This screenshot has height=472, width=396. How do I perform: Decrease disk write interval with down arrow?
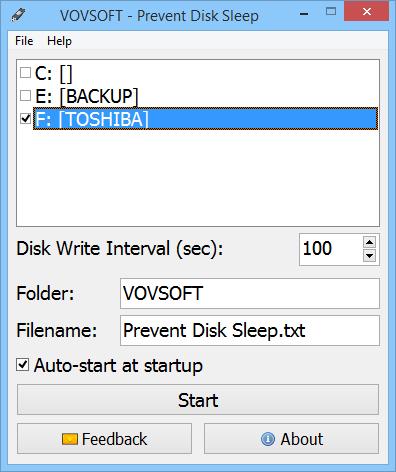point(369,256)
